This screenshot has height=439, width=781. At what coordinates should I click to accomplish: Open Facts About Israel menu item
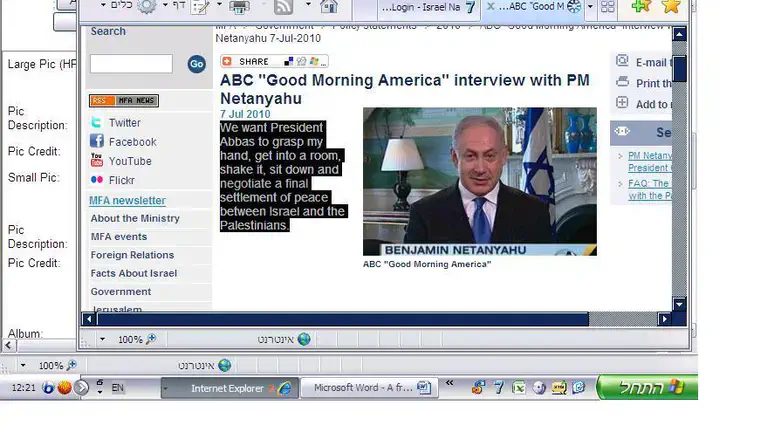(134, 273)
